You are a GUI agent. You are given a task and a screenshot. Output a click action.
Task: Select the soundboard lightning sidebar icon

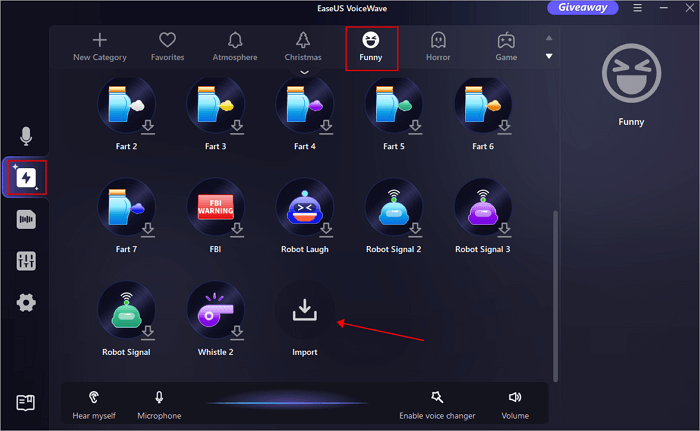pyautogui.click(x=27, y=178)
